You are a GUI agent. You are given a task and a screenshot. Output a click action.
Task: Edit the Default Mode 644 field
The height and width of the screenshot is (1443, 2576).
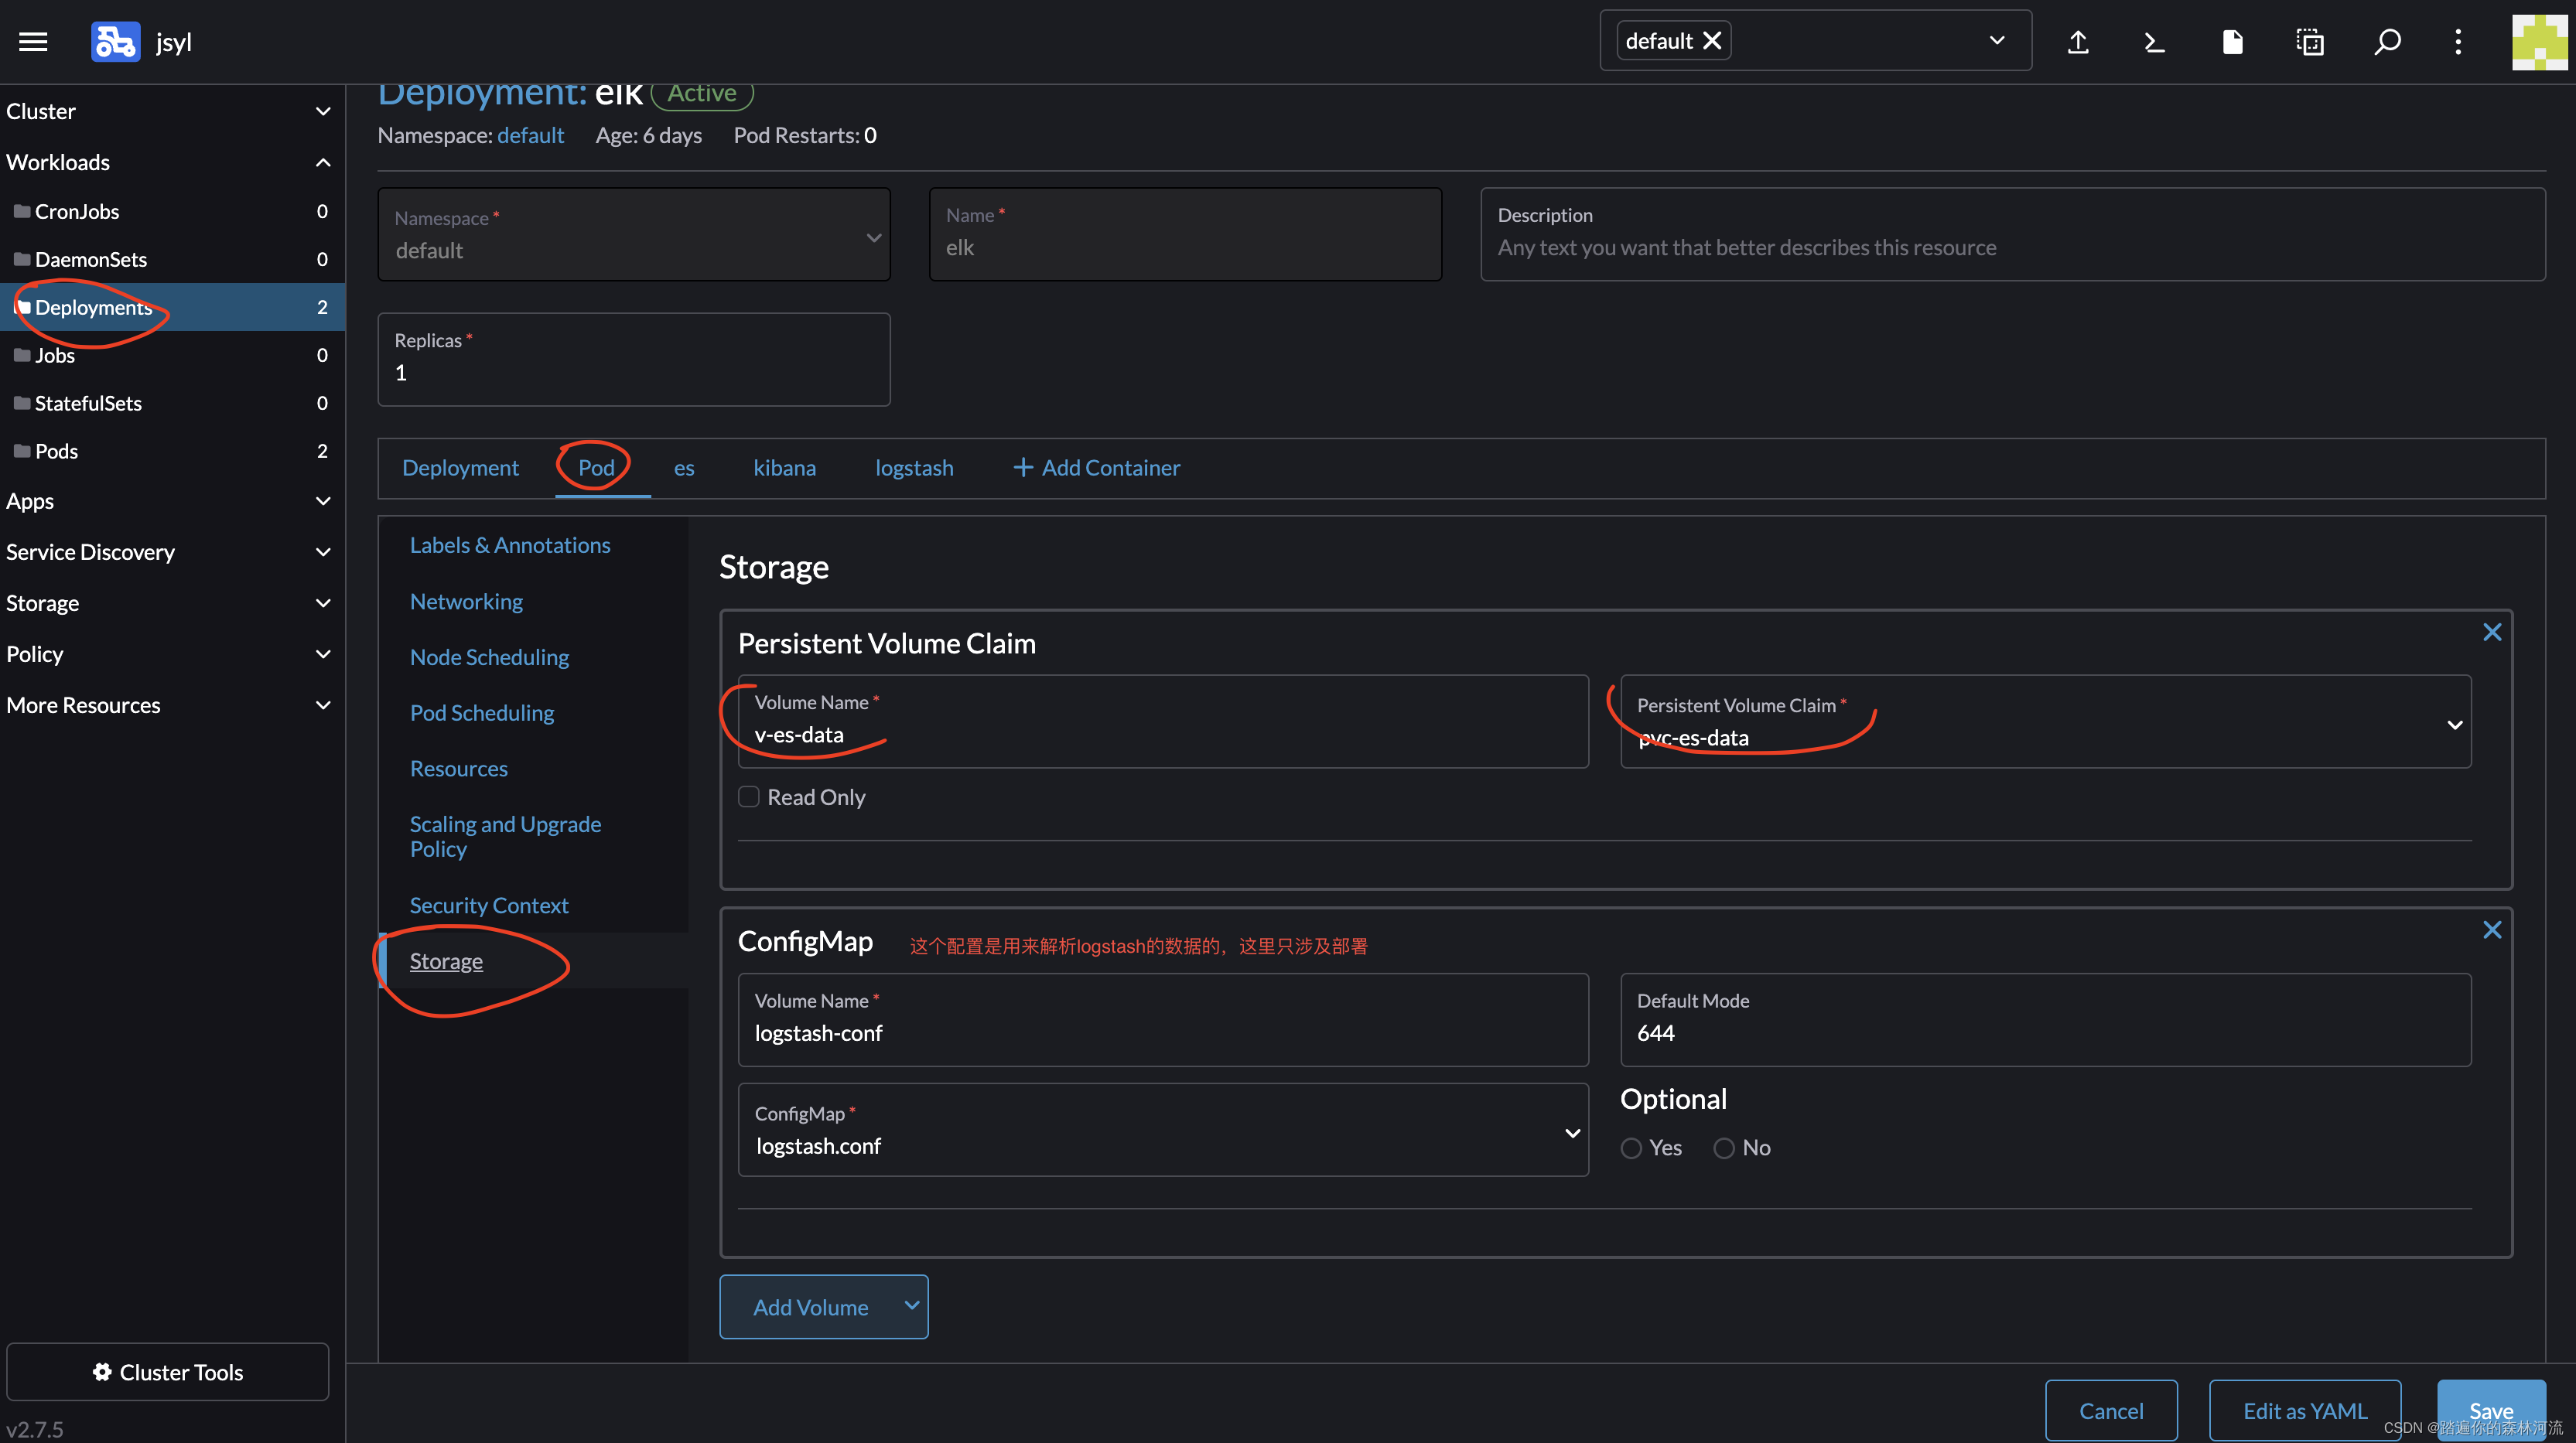pos(2046,1020)
